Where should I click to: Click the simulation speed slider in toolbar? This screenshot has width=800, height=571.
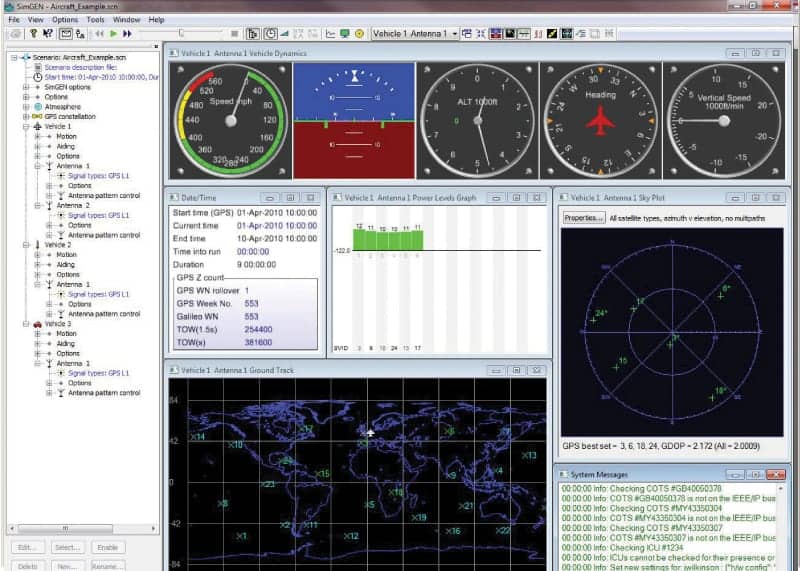pyautogui.click(x=181, y=34)
